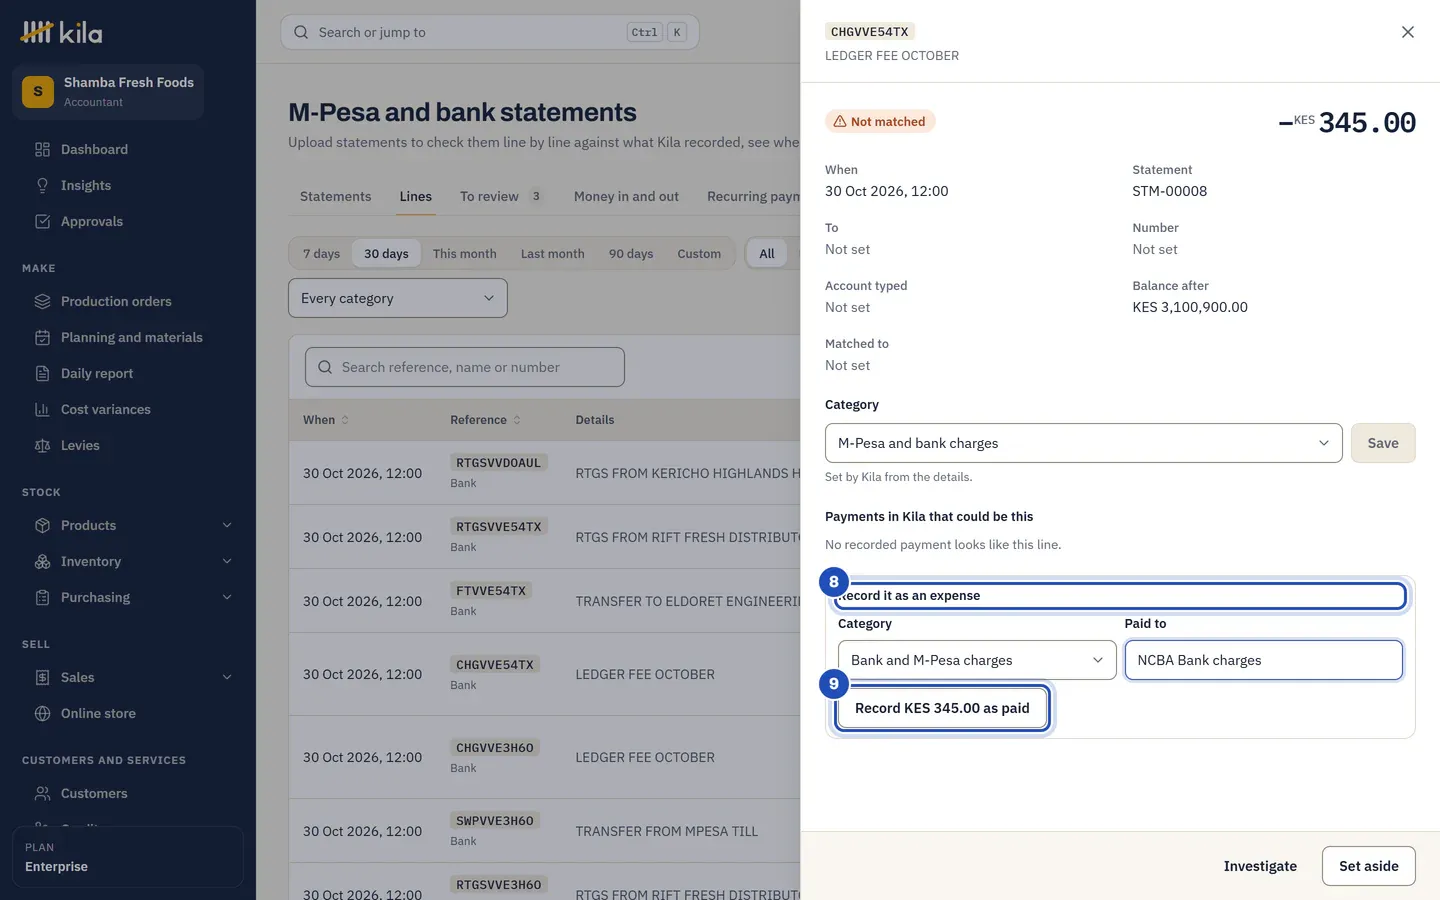Save the selected category

(1383, 443)
